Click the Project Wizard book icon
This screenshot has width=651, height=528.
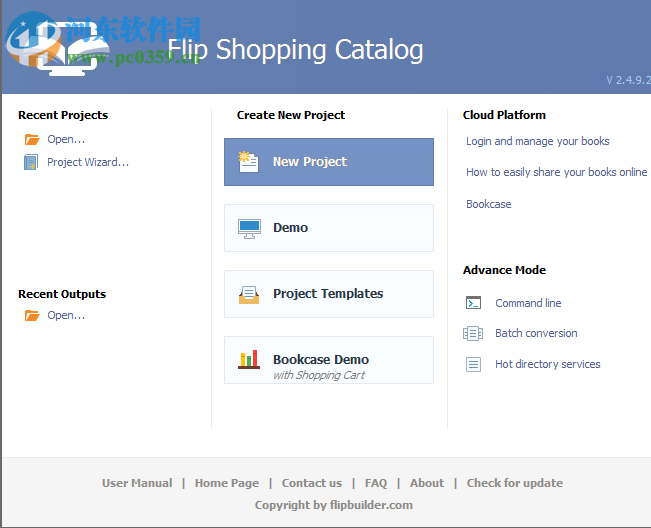tap(31, 162)
